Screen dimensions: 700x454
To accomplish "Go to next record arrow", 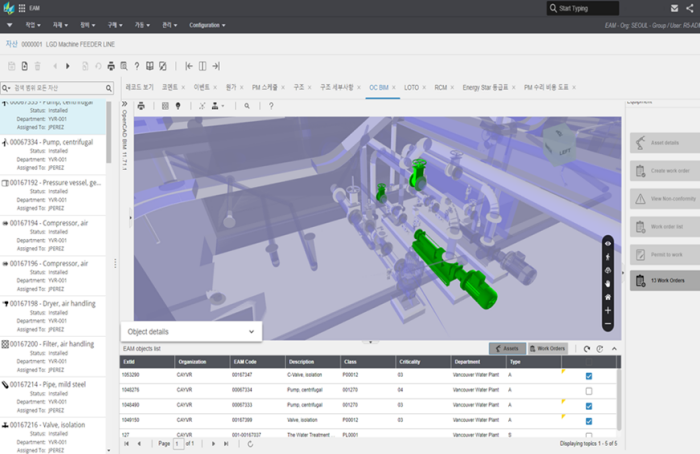I will coord(68,66).
